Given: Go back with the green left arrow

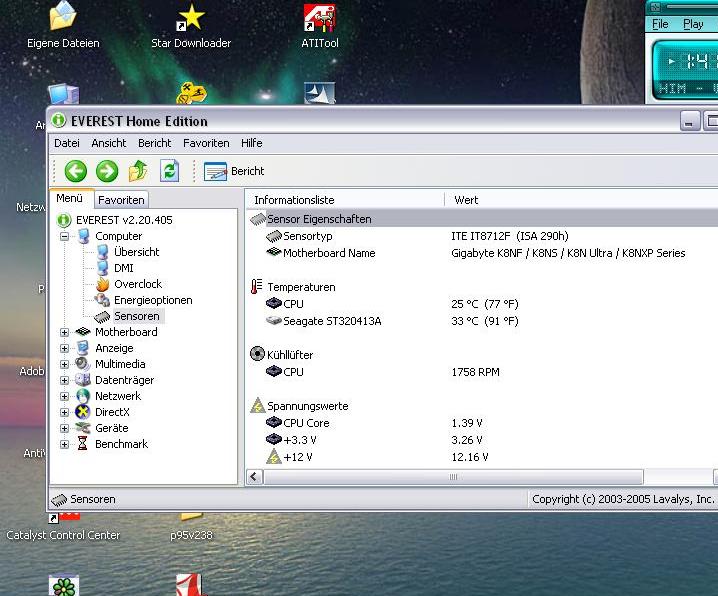Looking at the screenshot, I should [76, 171].
